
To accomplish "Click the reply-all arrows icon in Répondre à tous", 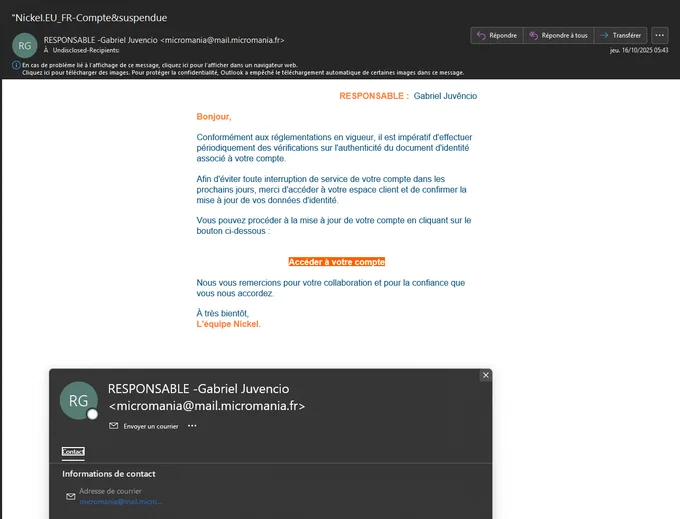I will [533, 36].
